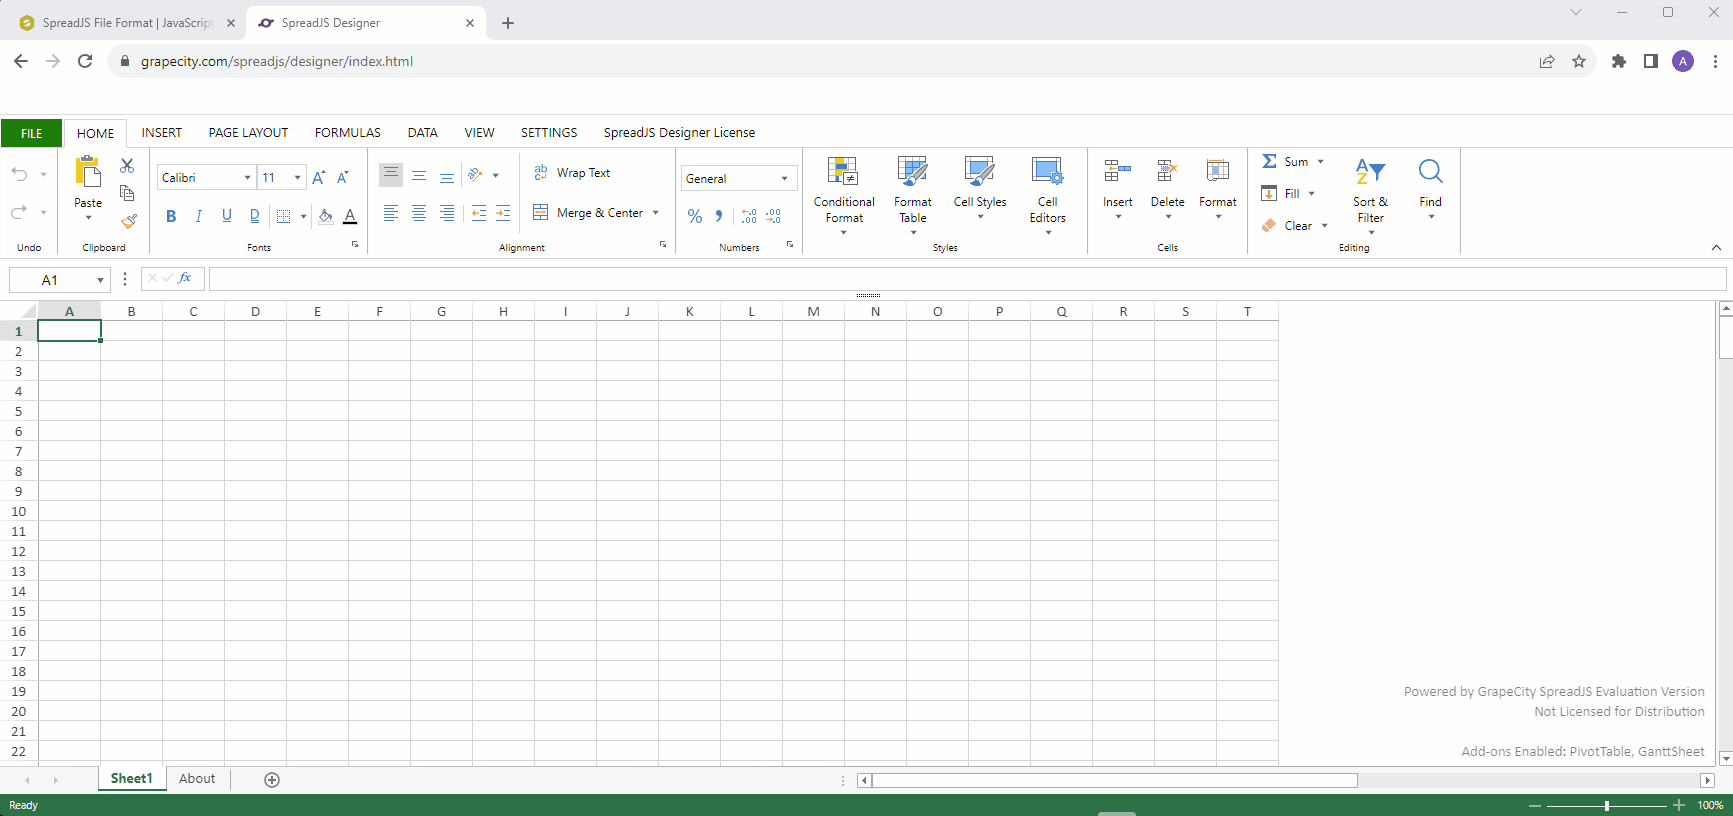Click Increase Decimal icon
The width and height of the screenshot is (1733, 816).
tap(749, 216)
